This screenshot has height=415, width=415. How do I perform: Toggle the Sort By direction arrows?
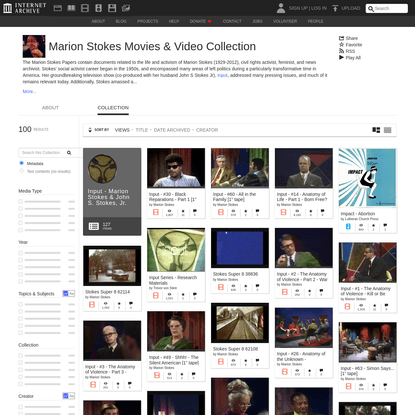(x=90, y=130)
